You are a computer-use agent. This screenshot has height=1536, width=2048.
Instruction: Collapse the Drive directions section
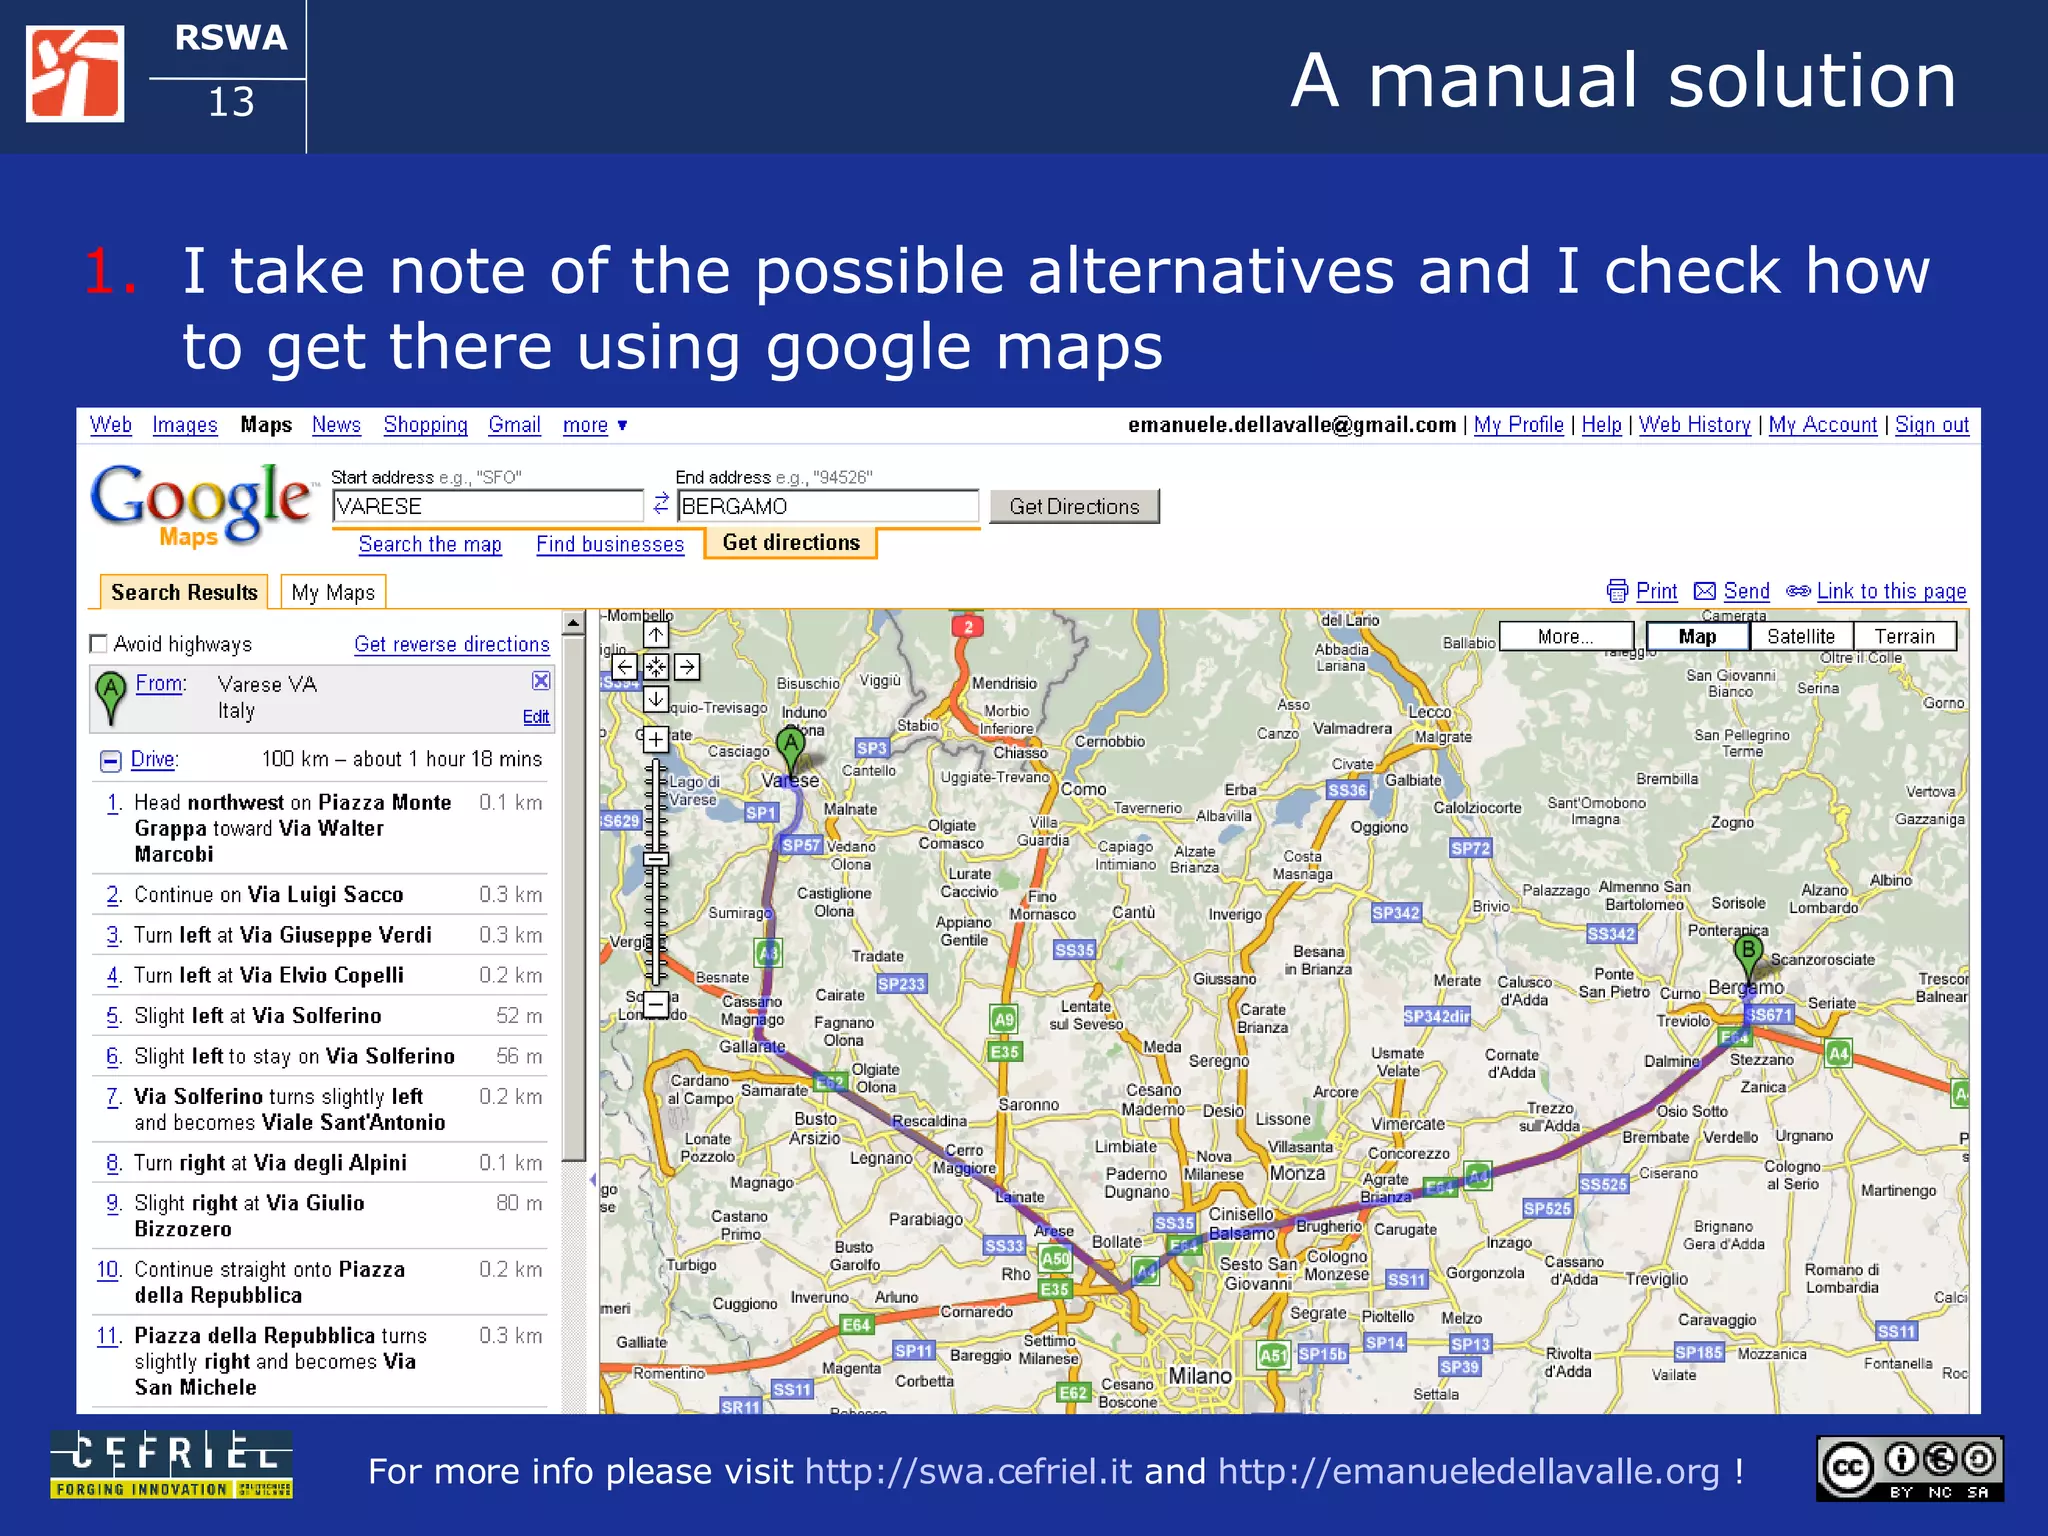point(111,761)
